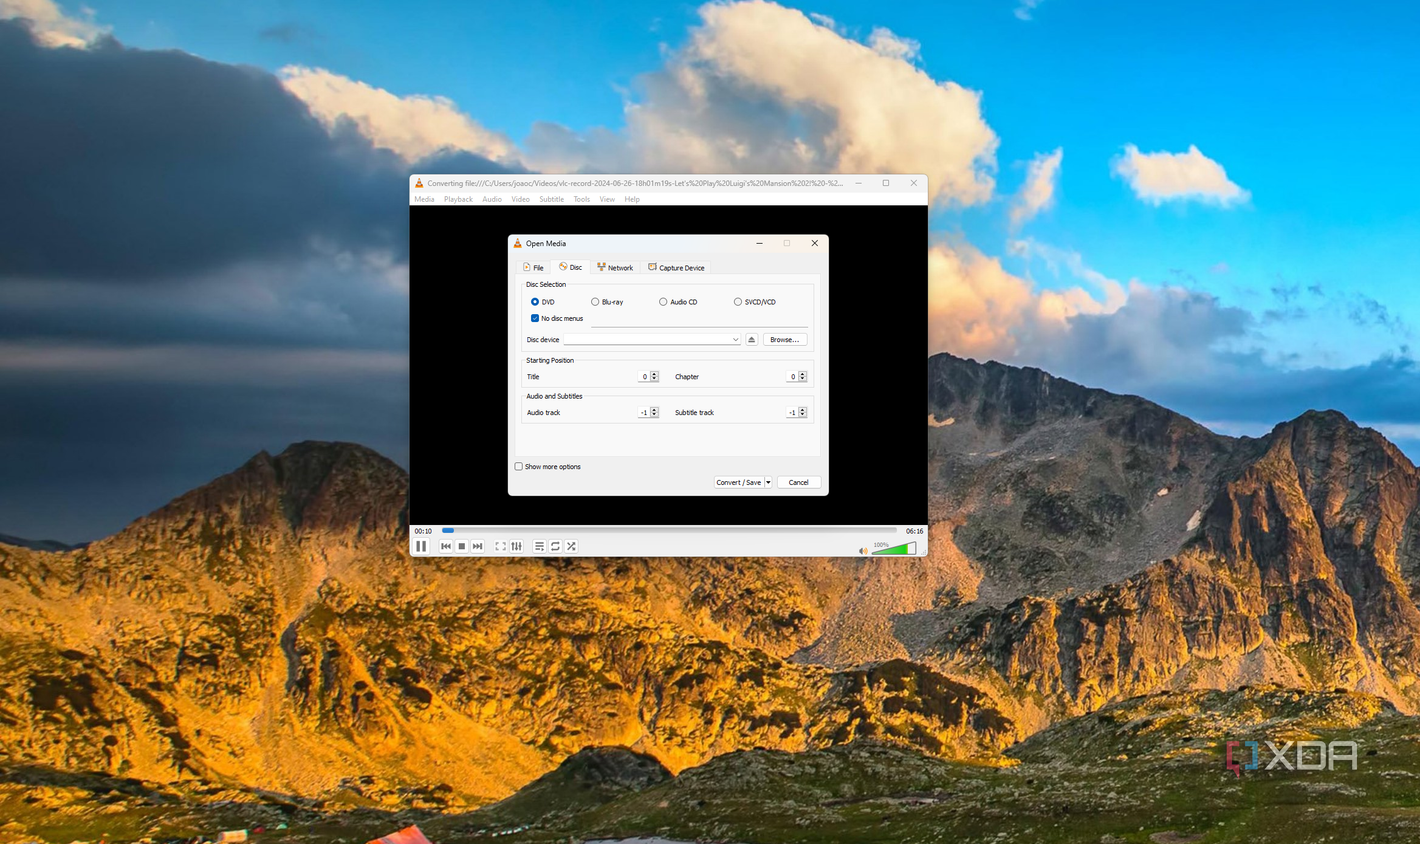Switch to the Disc tab
1420x844 pixels.
[x=571, y=267]
